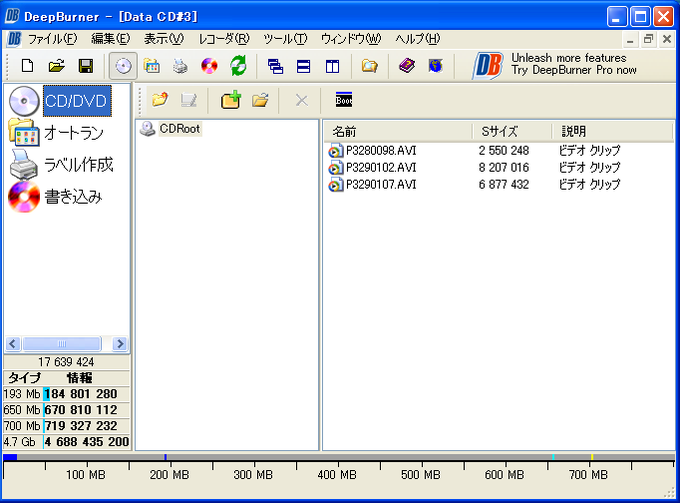Click the add files open-folder icon
The height and width of the screenshot is (503, 680).
260,100
